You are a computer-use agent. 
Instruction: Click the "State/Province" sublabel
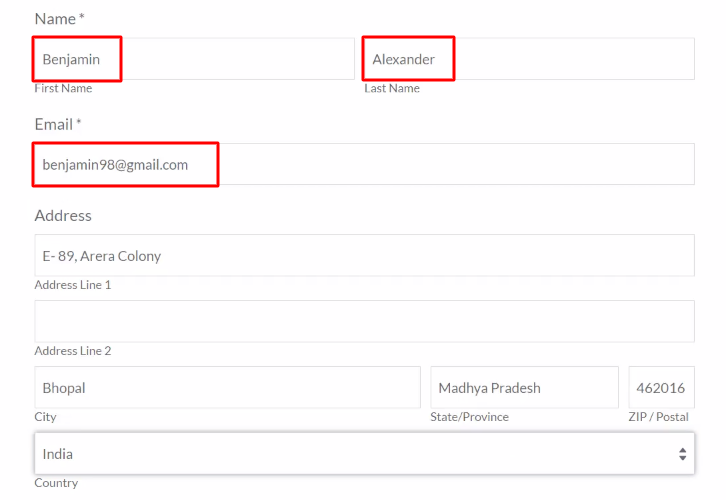pyautogui.click(x=469, y=417)
